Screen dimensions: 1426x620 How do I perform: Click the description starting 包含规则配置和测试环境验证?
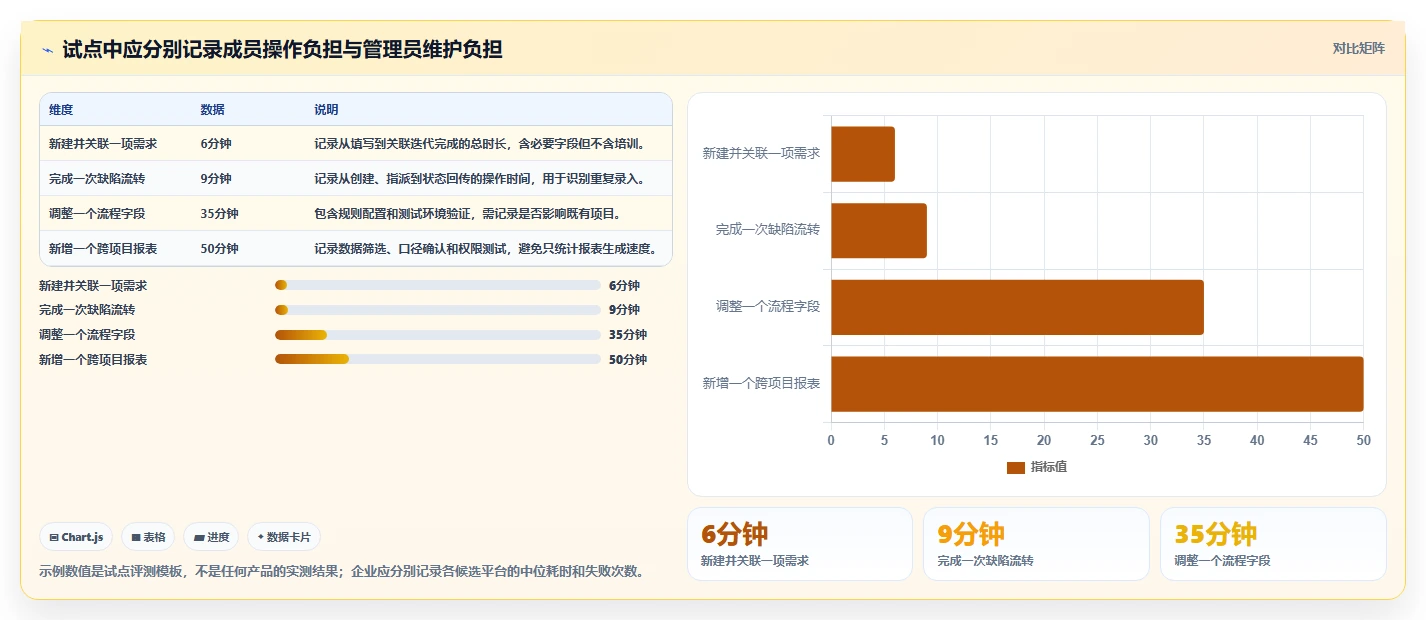[467, 214]
